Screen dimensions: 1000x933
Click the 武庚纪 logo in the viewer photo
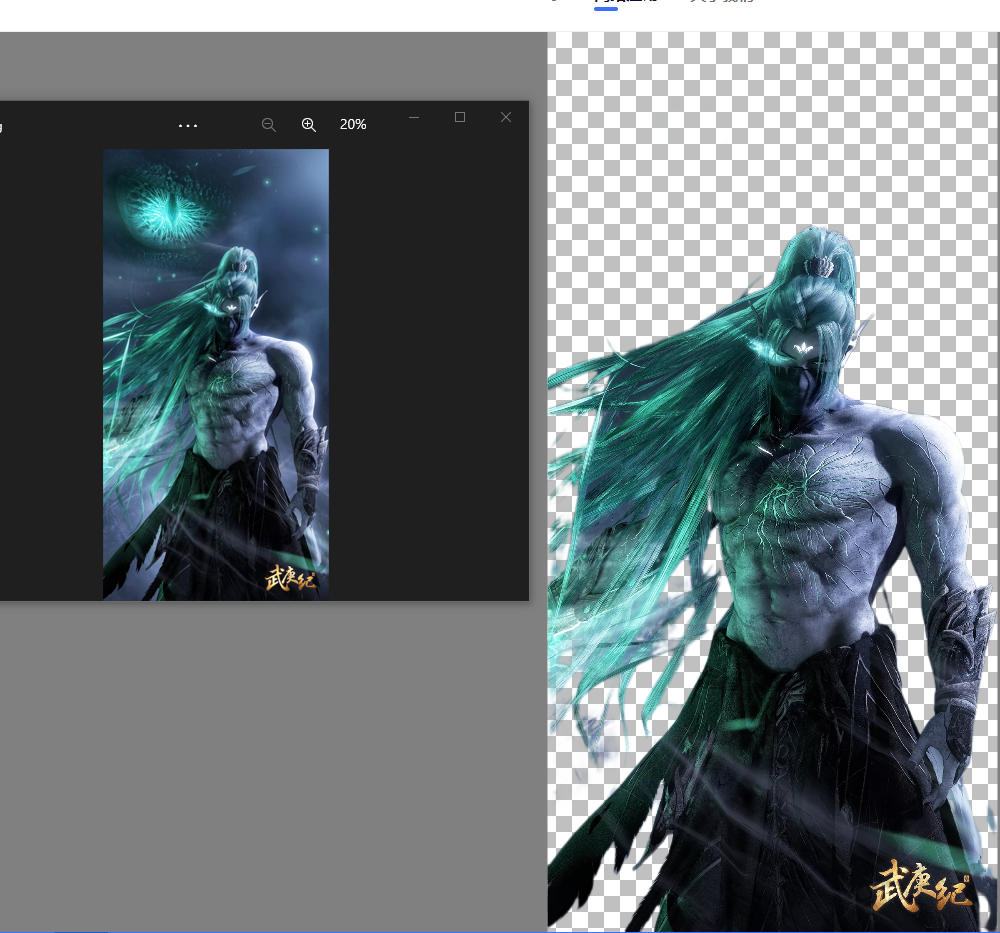291,578
